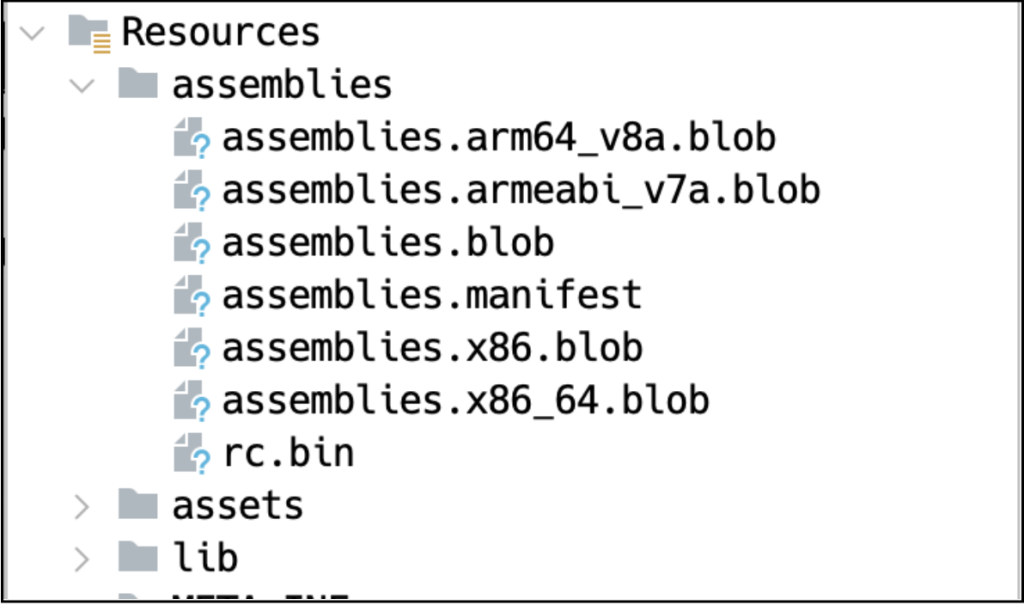Image resolution: width=1024 pixels, height=605 pixels.
Task: Select the assemblies.manifest file label
Action: tap(431, 295)
